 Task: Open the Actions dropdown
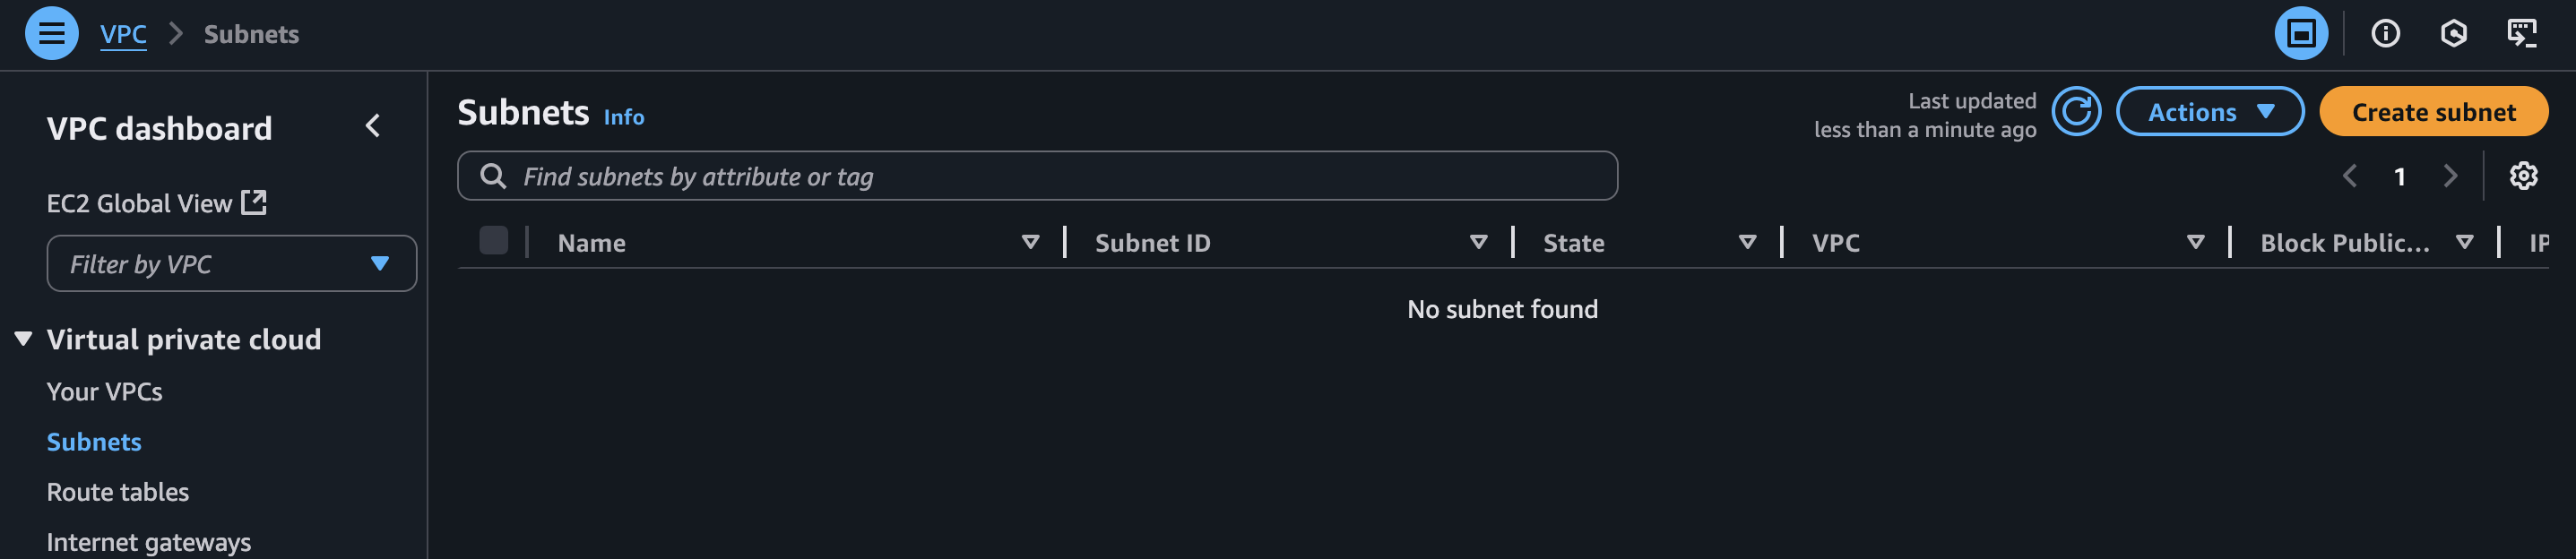[x=2210, y=111]
